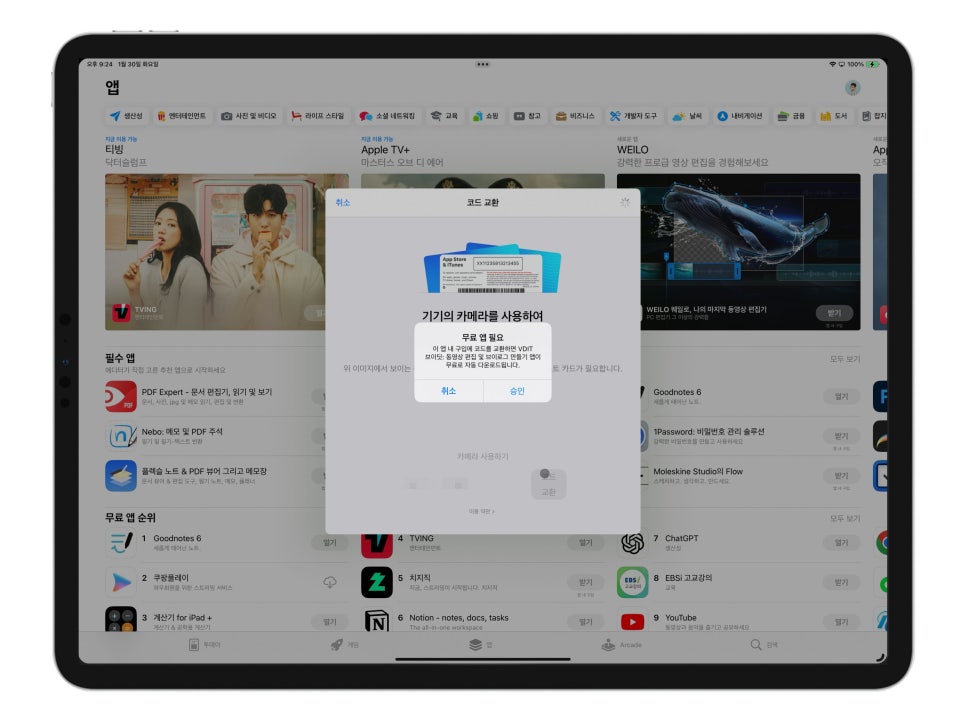Viewport: 966px width, 723px height.
Task: Show all 필수 앱 via 모두 보기
Action: [x=845, y=359]
